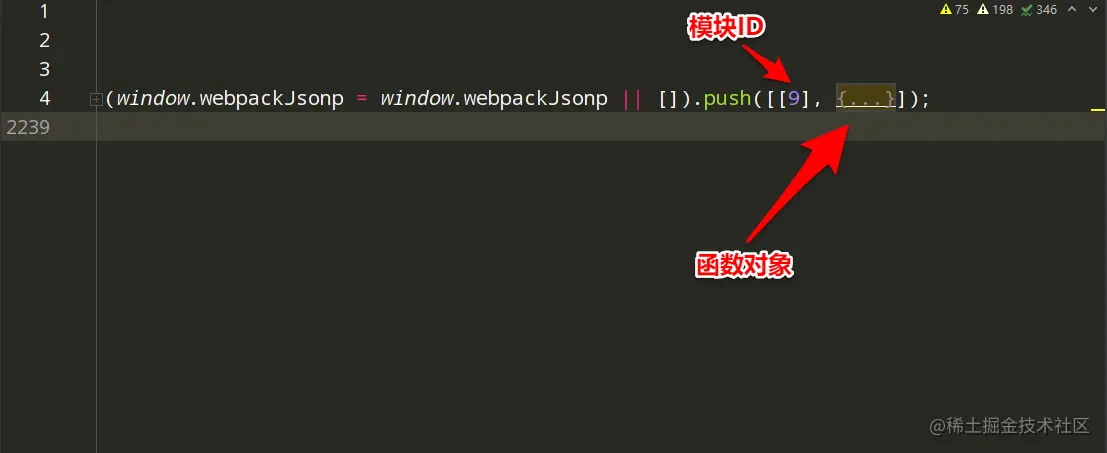The height and width of the screenshot is (453, 1107).
Task: Place the cursor on the push method name
Action: pyautogui.click(x=727, y=98)
